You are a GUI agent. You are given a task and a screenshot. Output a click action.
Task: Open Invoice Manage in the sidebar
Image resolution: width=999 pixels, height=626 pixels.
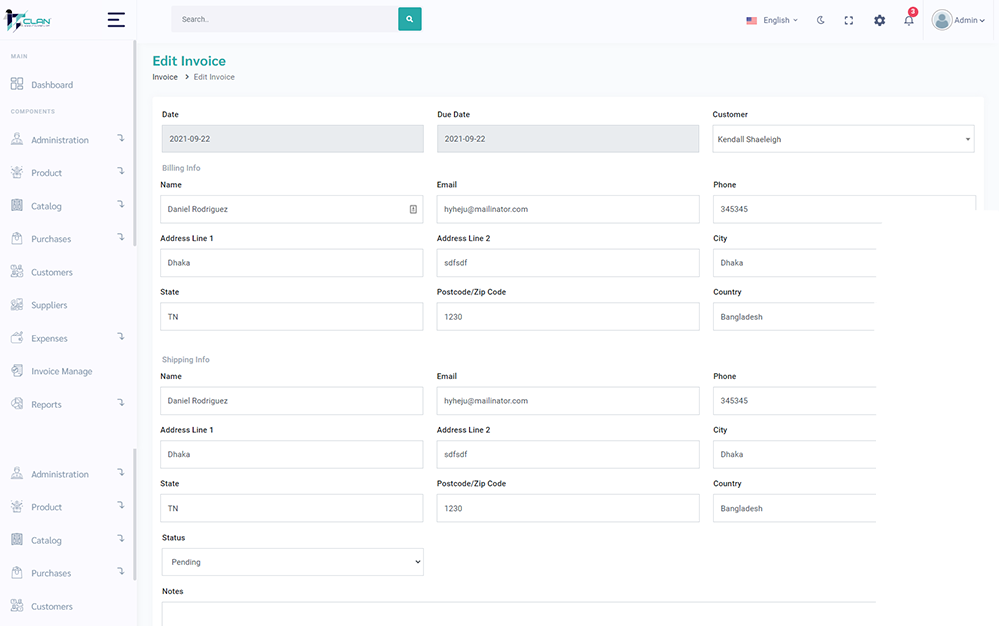61,371
